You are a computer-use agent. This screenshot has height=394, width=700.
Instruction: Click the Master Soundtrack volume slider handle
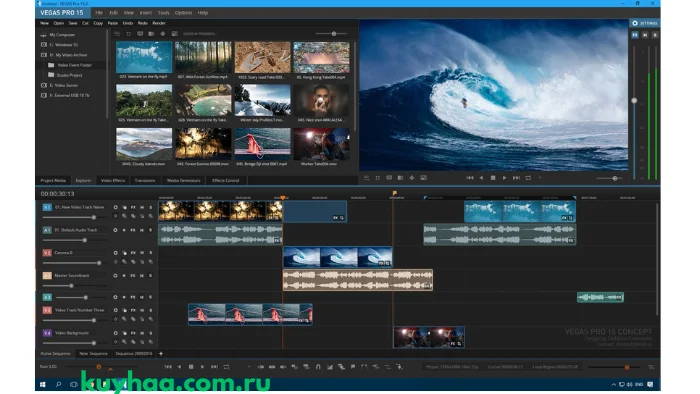tap(71, 286)
